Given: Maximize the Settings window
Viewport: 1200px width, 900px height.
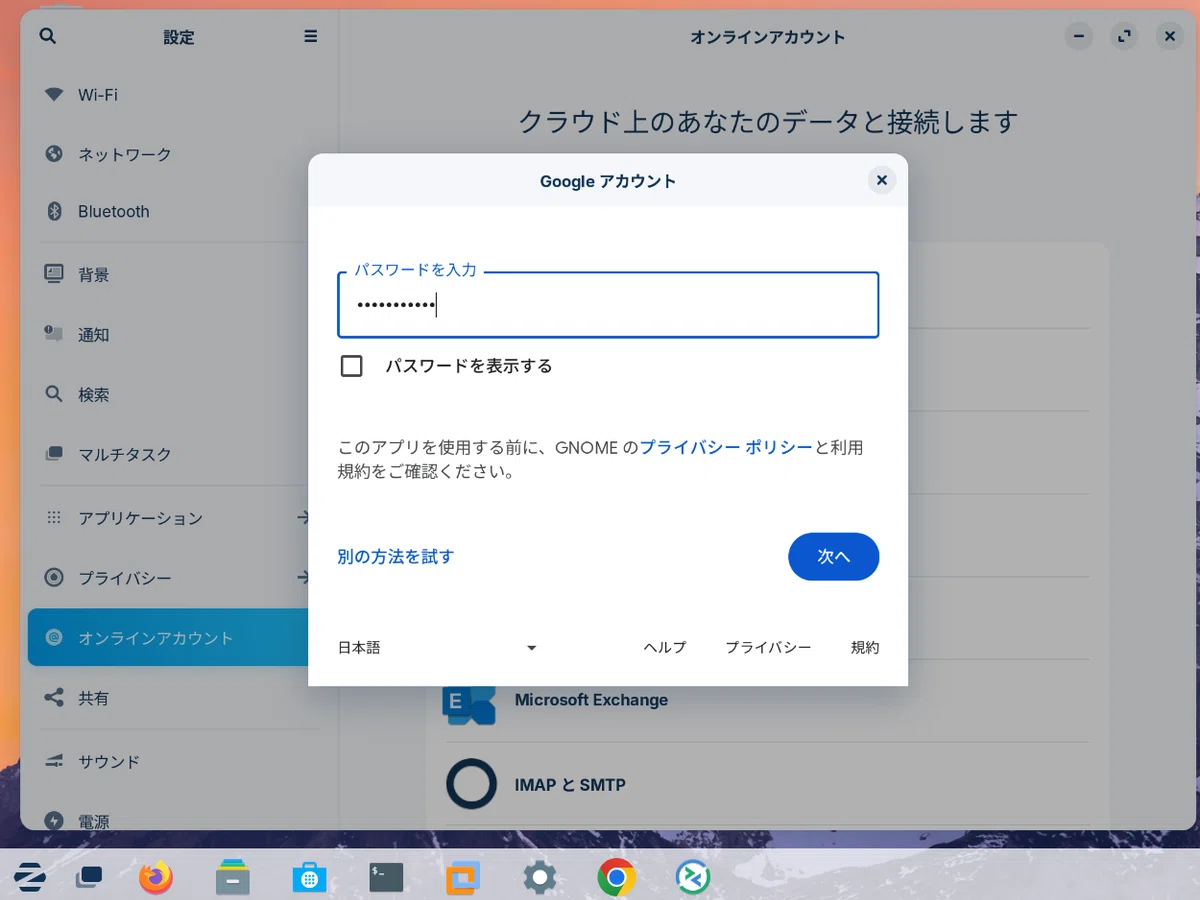Looking at the screenshot, I should pos(1124,37).
